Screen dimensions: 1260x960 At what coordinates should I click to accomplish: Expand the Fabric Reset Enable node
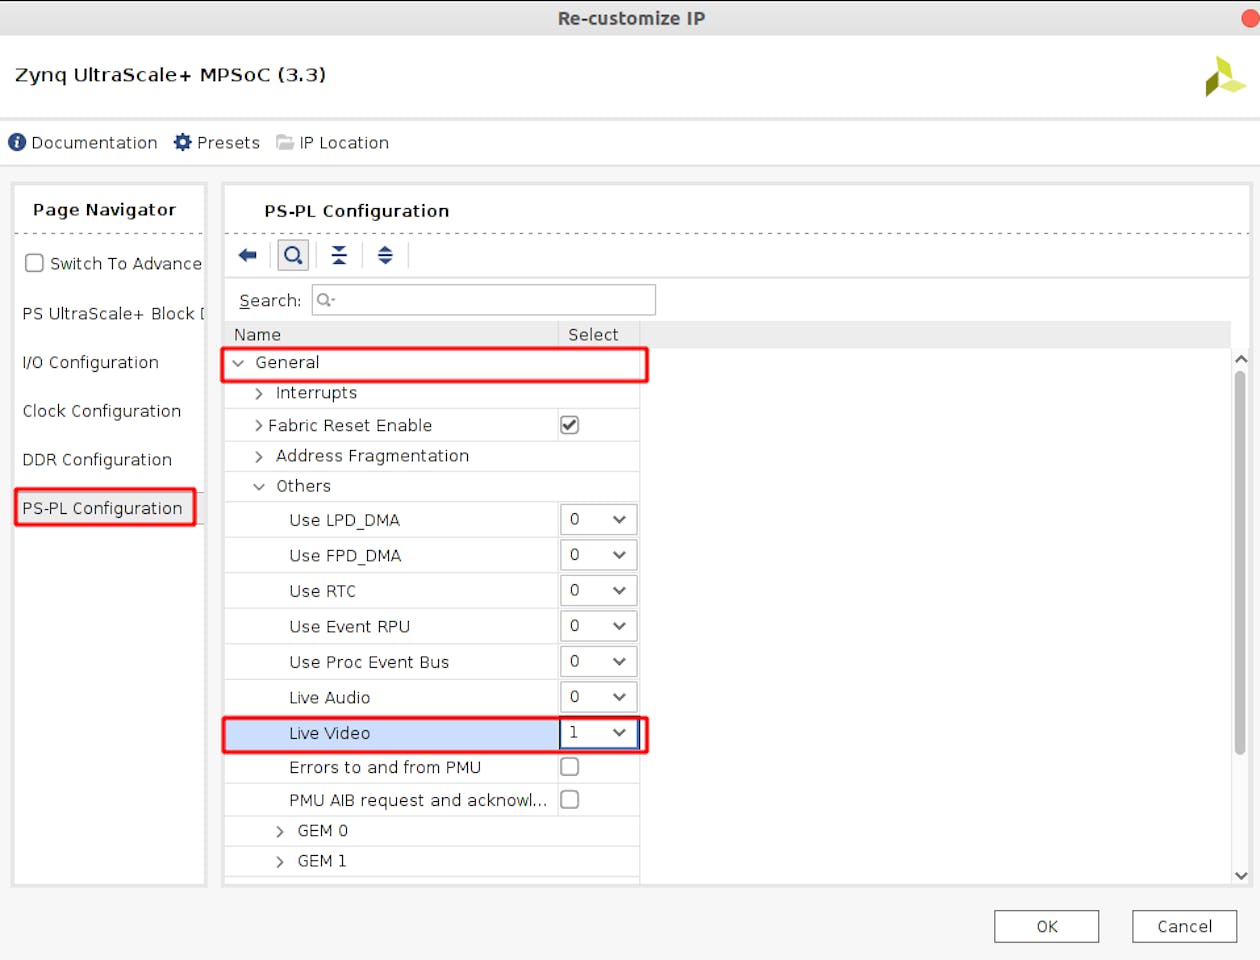point(259,426)
